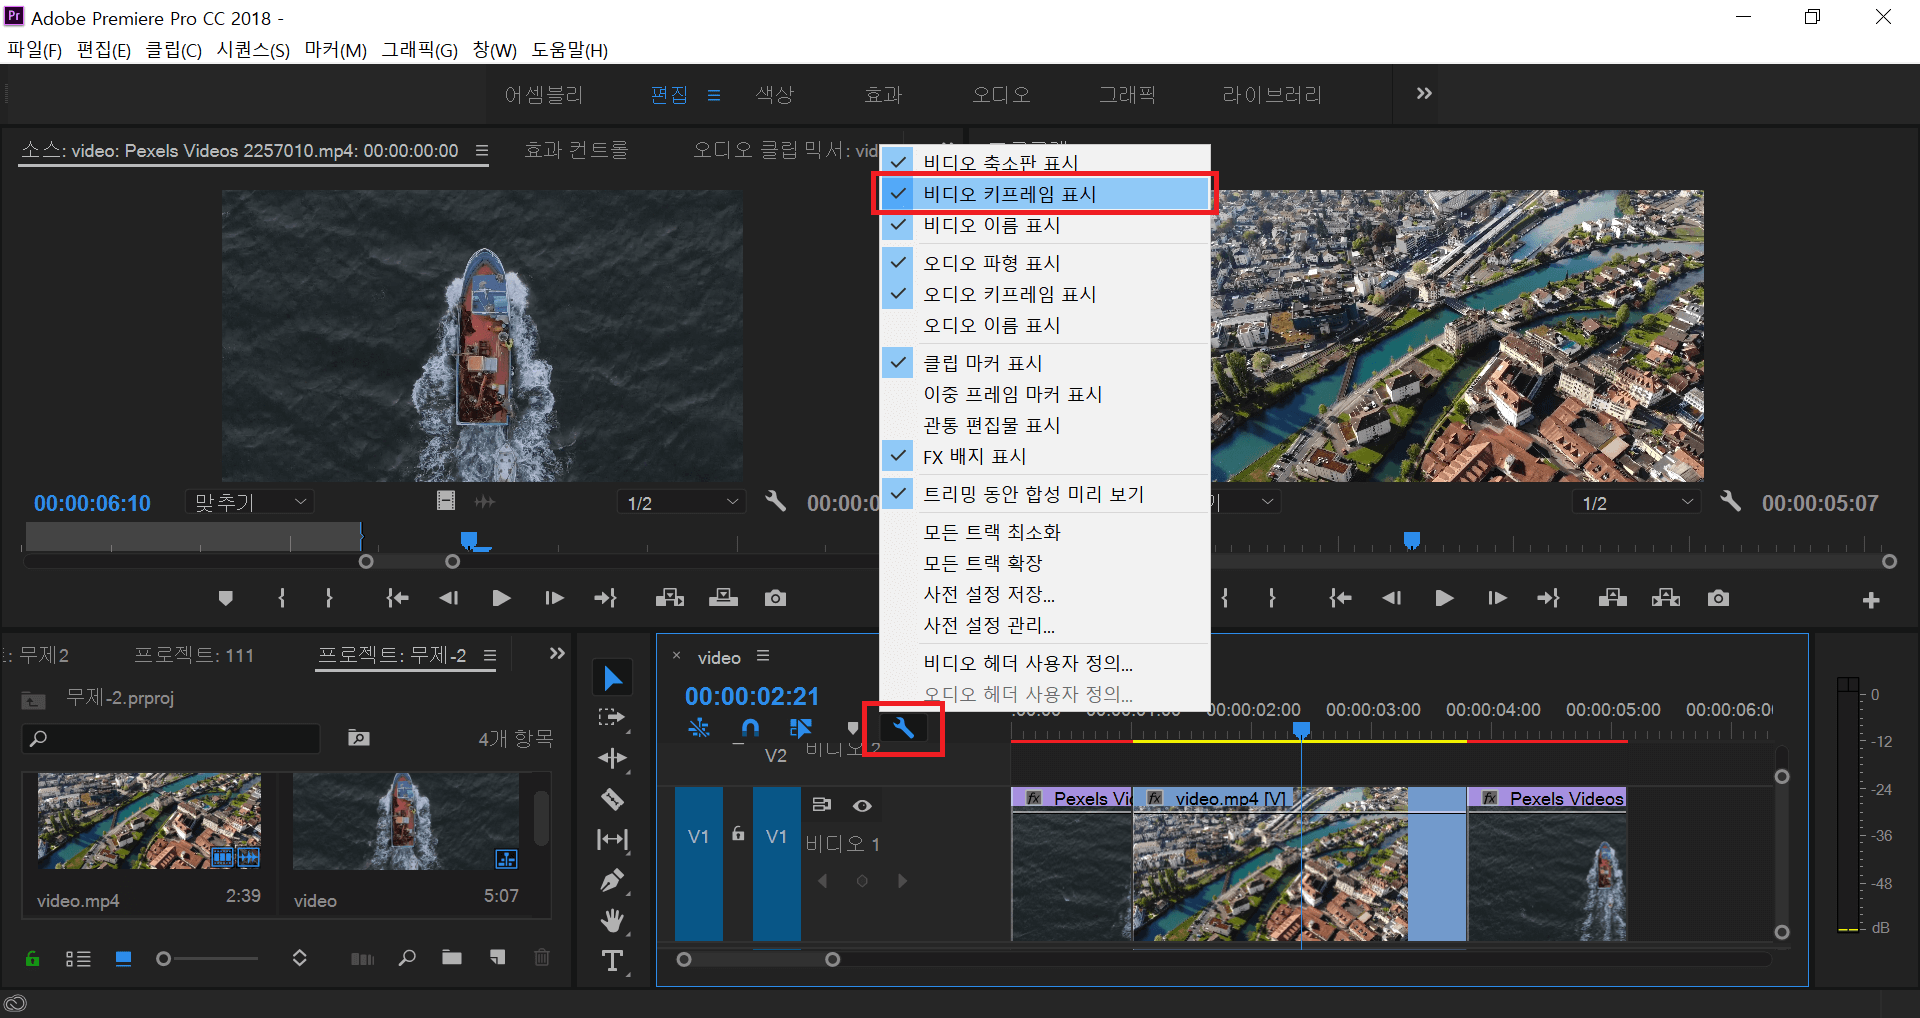
Task: Enable 오디오 이름 표시 option
Action: 1045,325
